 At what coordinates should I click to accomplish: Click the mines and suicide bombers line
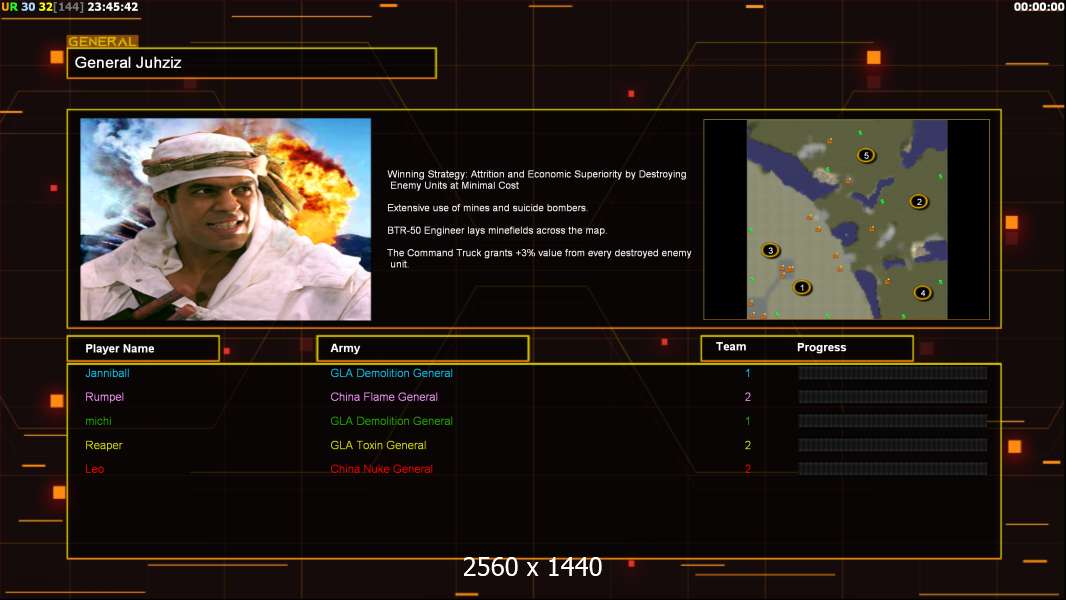487,208
